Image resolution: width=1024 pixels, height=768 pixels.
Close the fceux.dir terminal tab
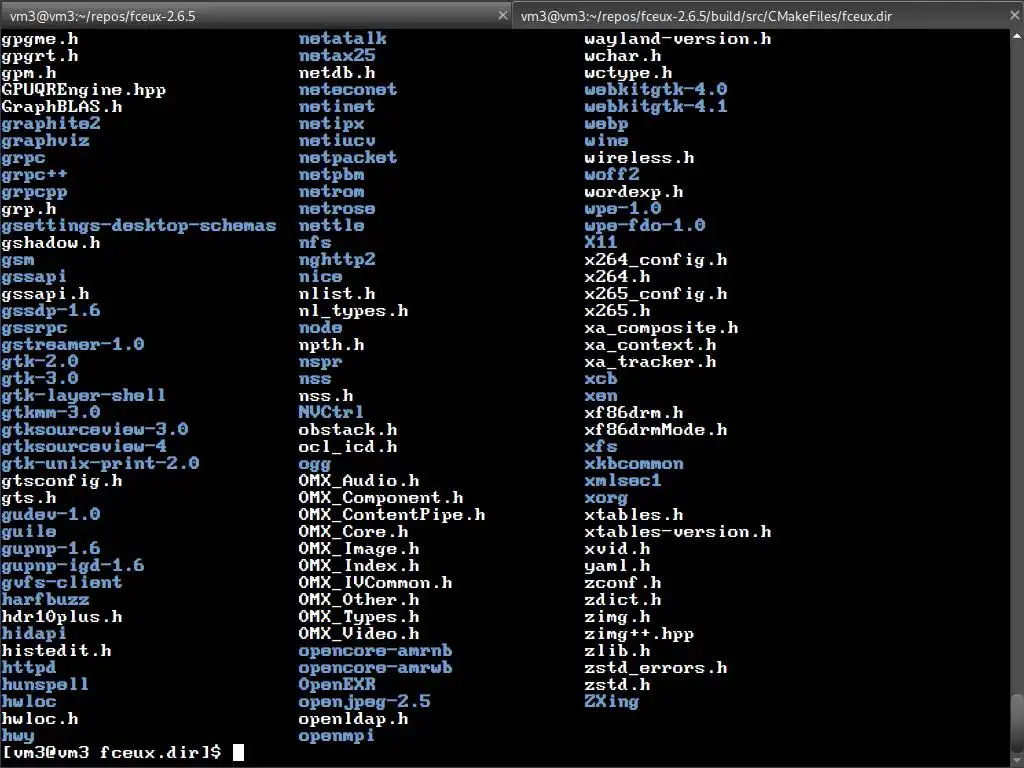point(1014,15)
